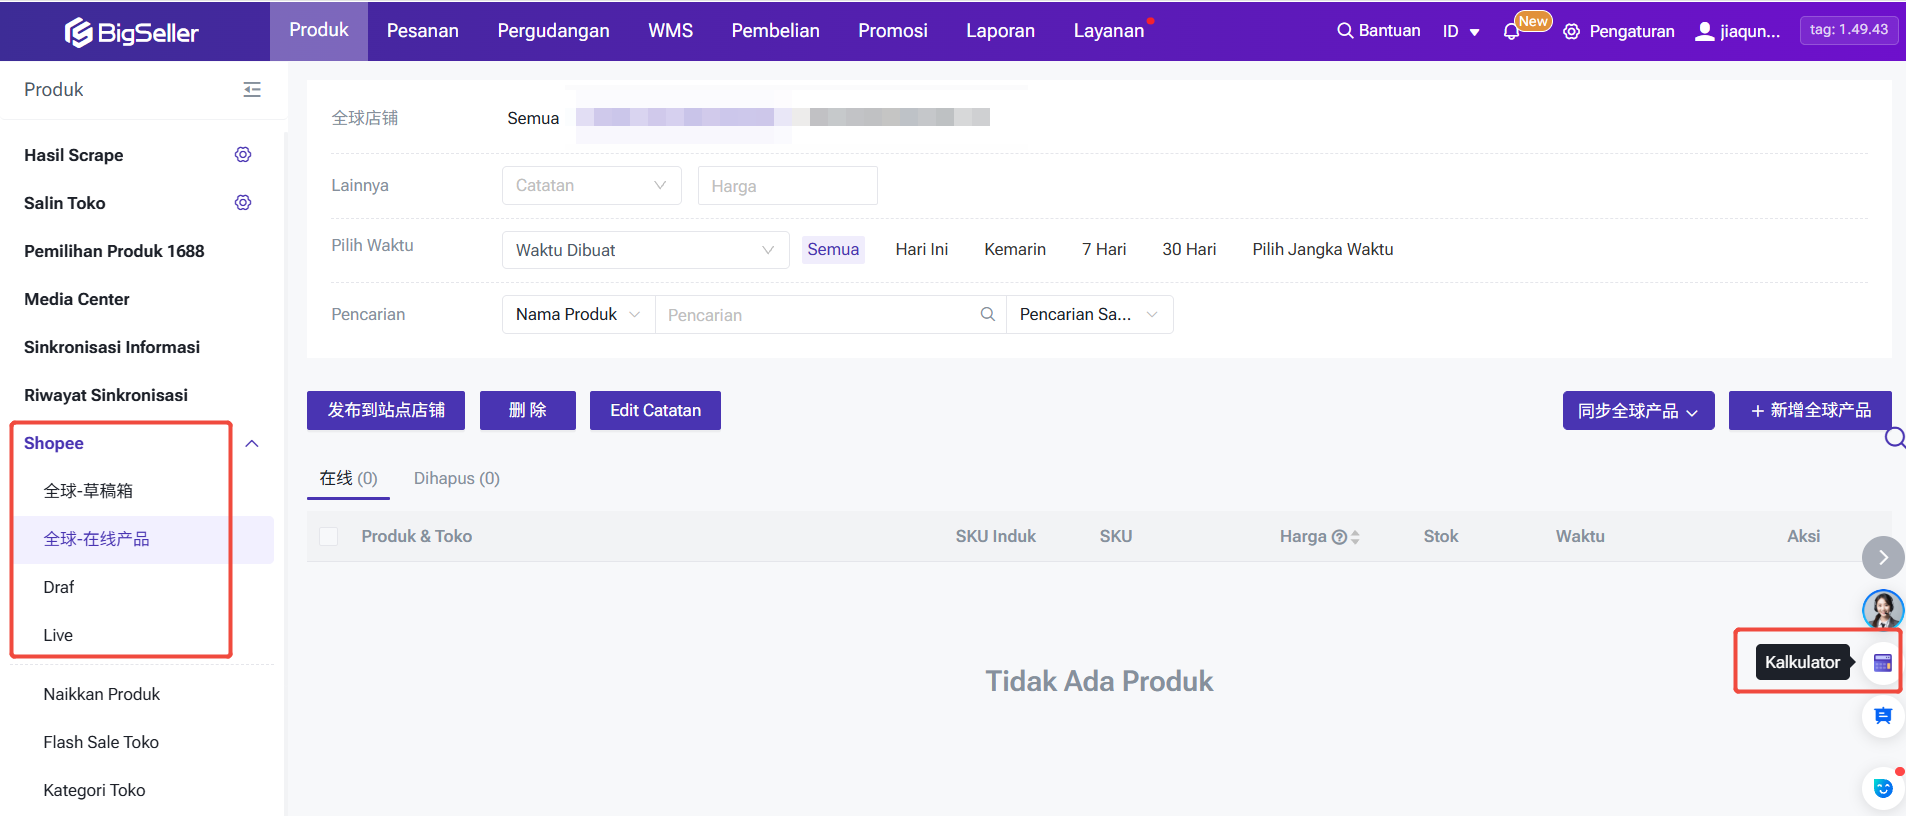Select the Hari Ini time filter
This screenshot has width=1906, height=816.
coord(921,249)
